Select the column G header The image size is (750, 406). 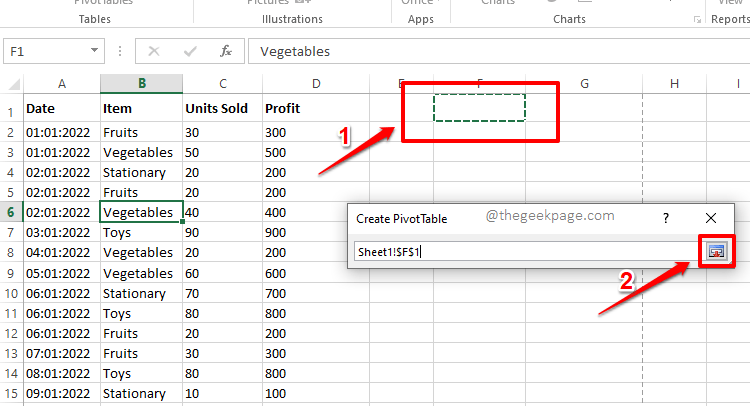[x=583, y=83]
